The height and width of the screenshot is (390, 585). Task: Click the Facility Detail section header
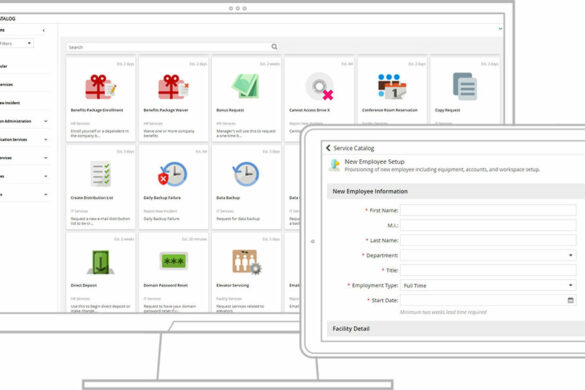(x=456, y=329)
